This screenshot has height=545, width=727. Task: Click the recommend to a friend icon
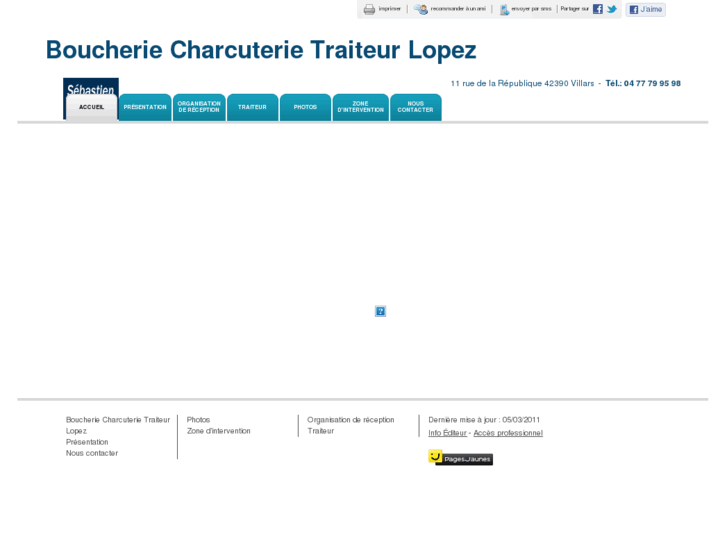tap(421, 9)
